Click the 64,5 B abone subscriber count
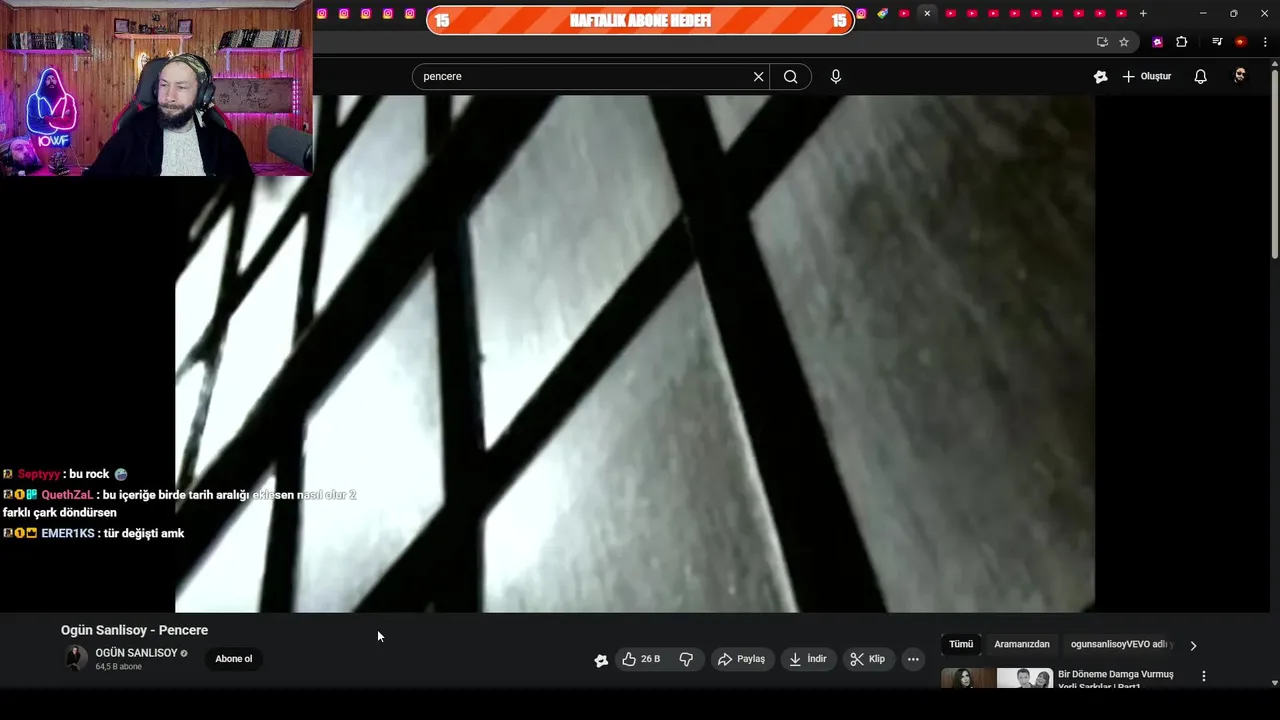1280x720 pixels. pos(118,667)
